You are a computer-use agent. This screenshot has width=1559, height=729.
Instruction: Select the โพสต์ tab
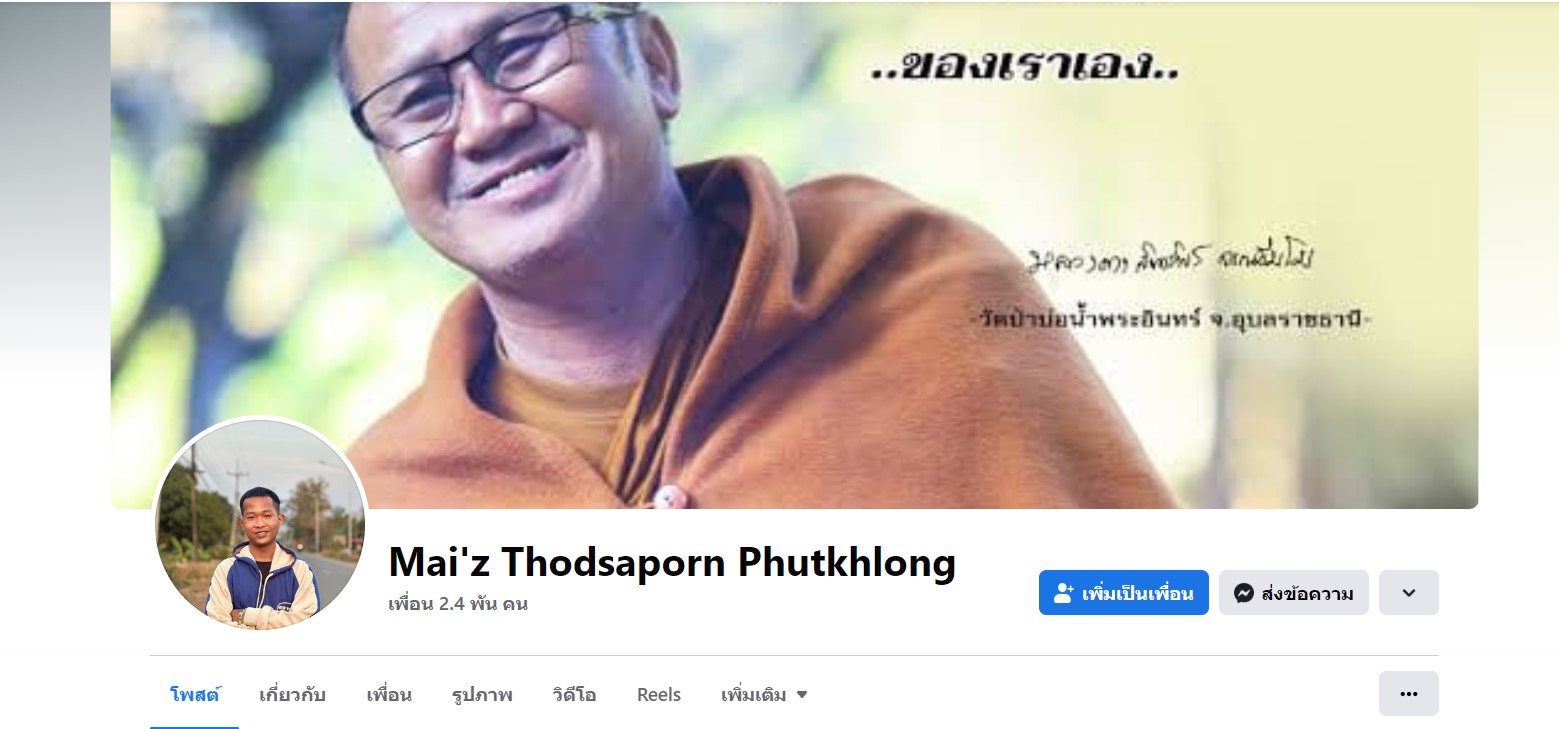[195, 694]
